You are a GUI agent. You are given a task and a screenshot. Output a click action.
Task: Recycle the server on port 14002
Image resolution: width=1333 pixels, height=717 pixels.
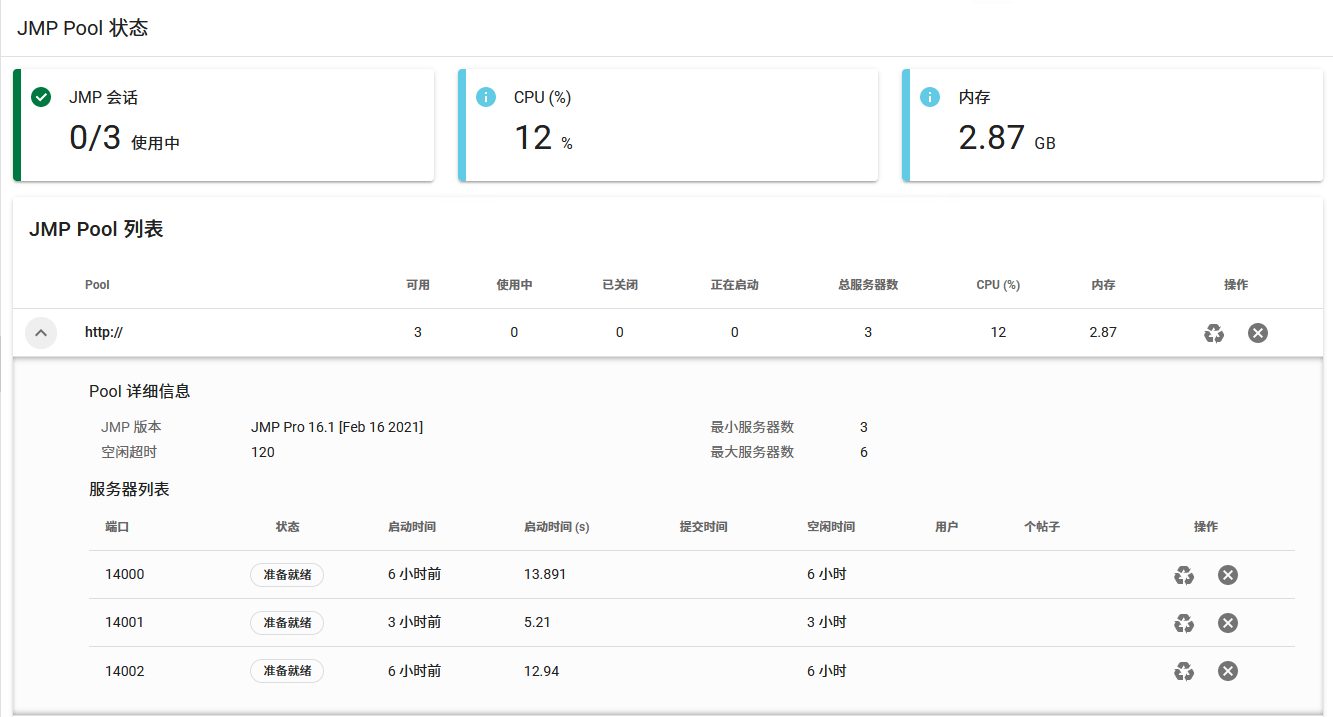coord(1184,671)
